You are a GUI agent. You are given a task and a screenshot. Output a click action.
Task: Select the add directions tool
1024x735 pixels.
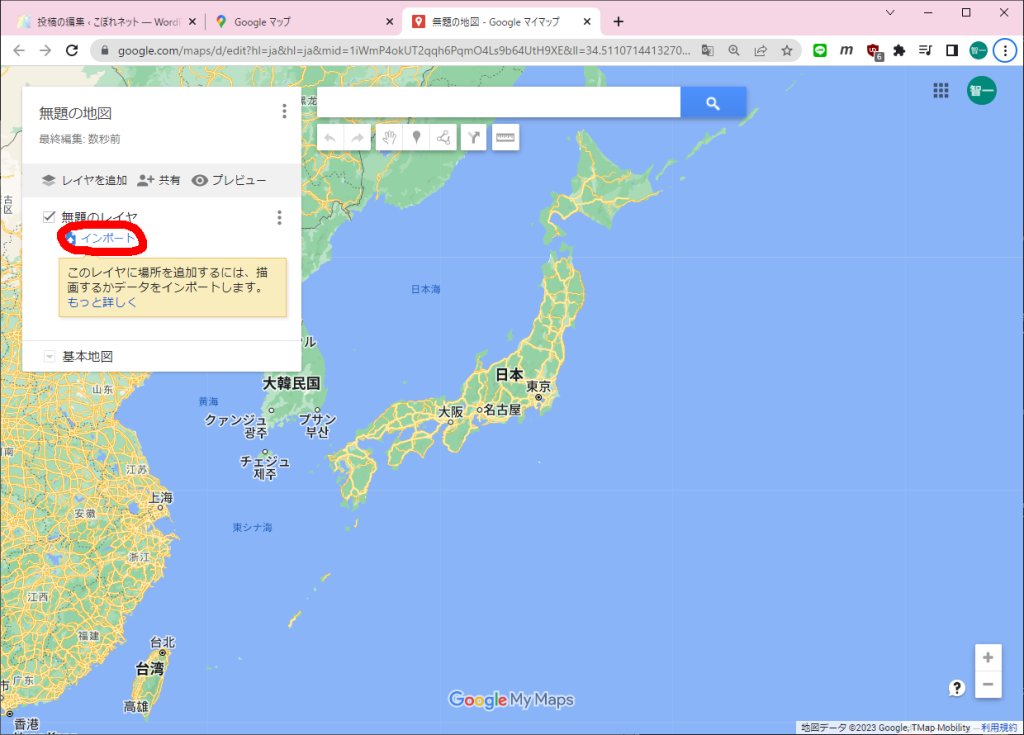[x=472, y=137]
